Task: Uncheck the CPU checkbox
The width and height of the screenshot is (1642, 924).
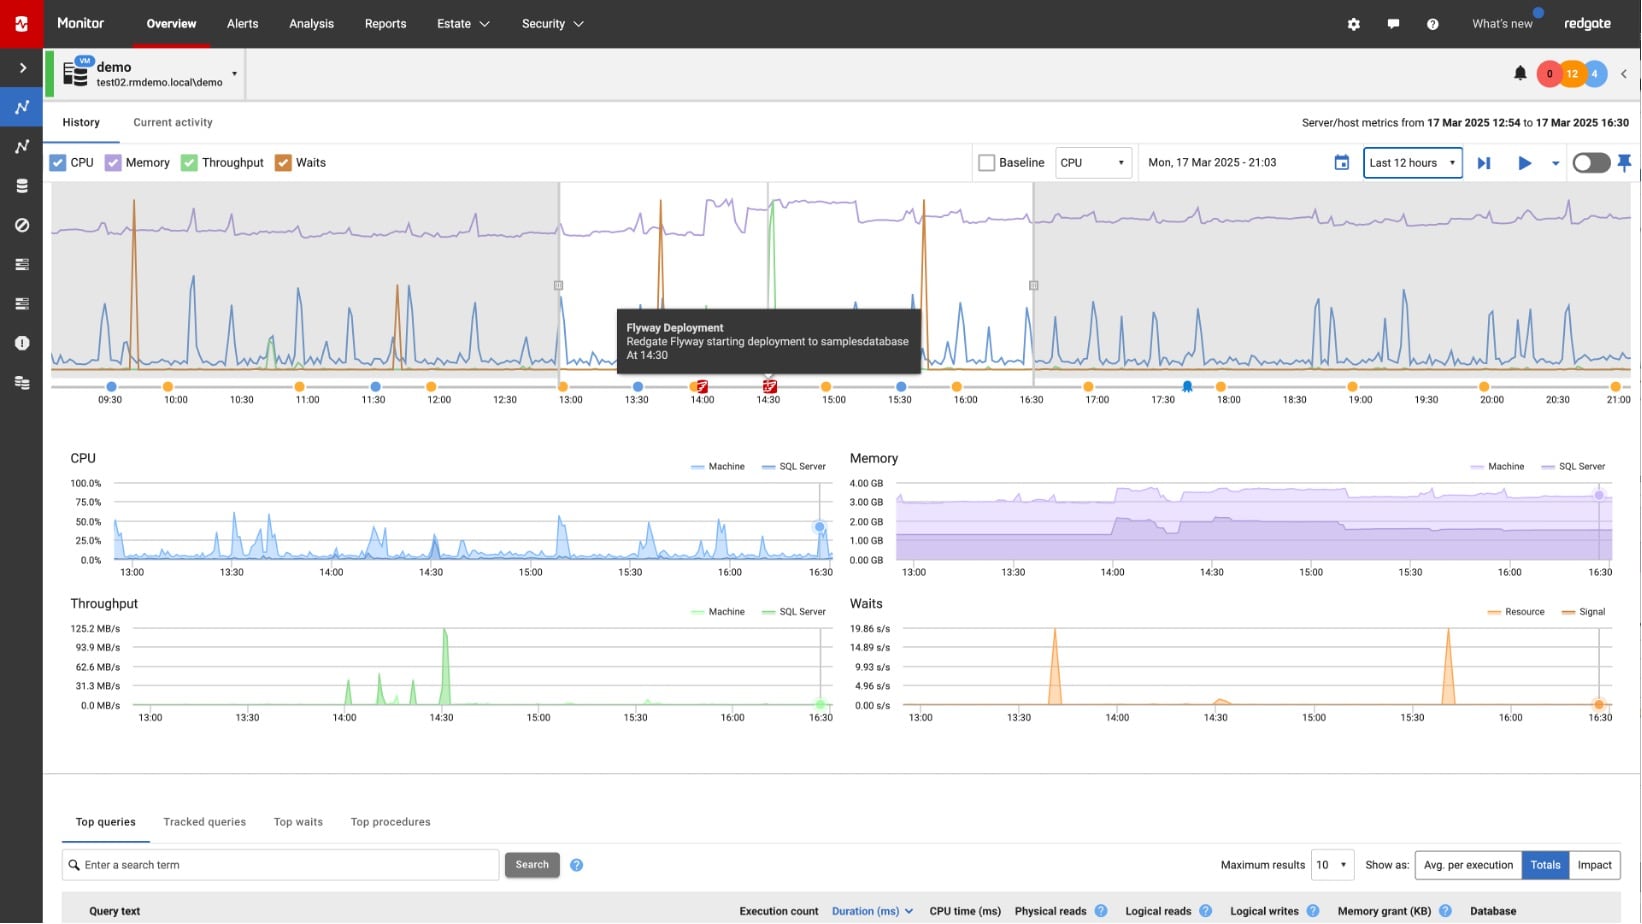Action: tap(58, 163)
